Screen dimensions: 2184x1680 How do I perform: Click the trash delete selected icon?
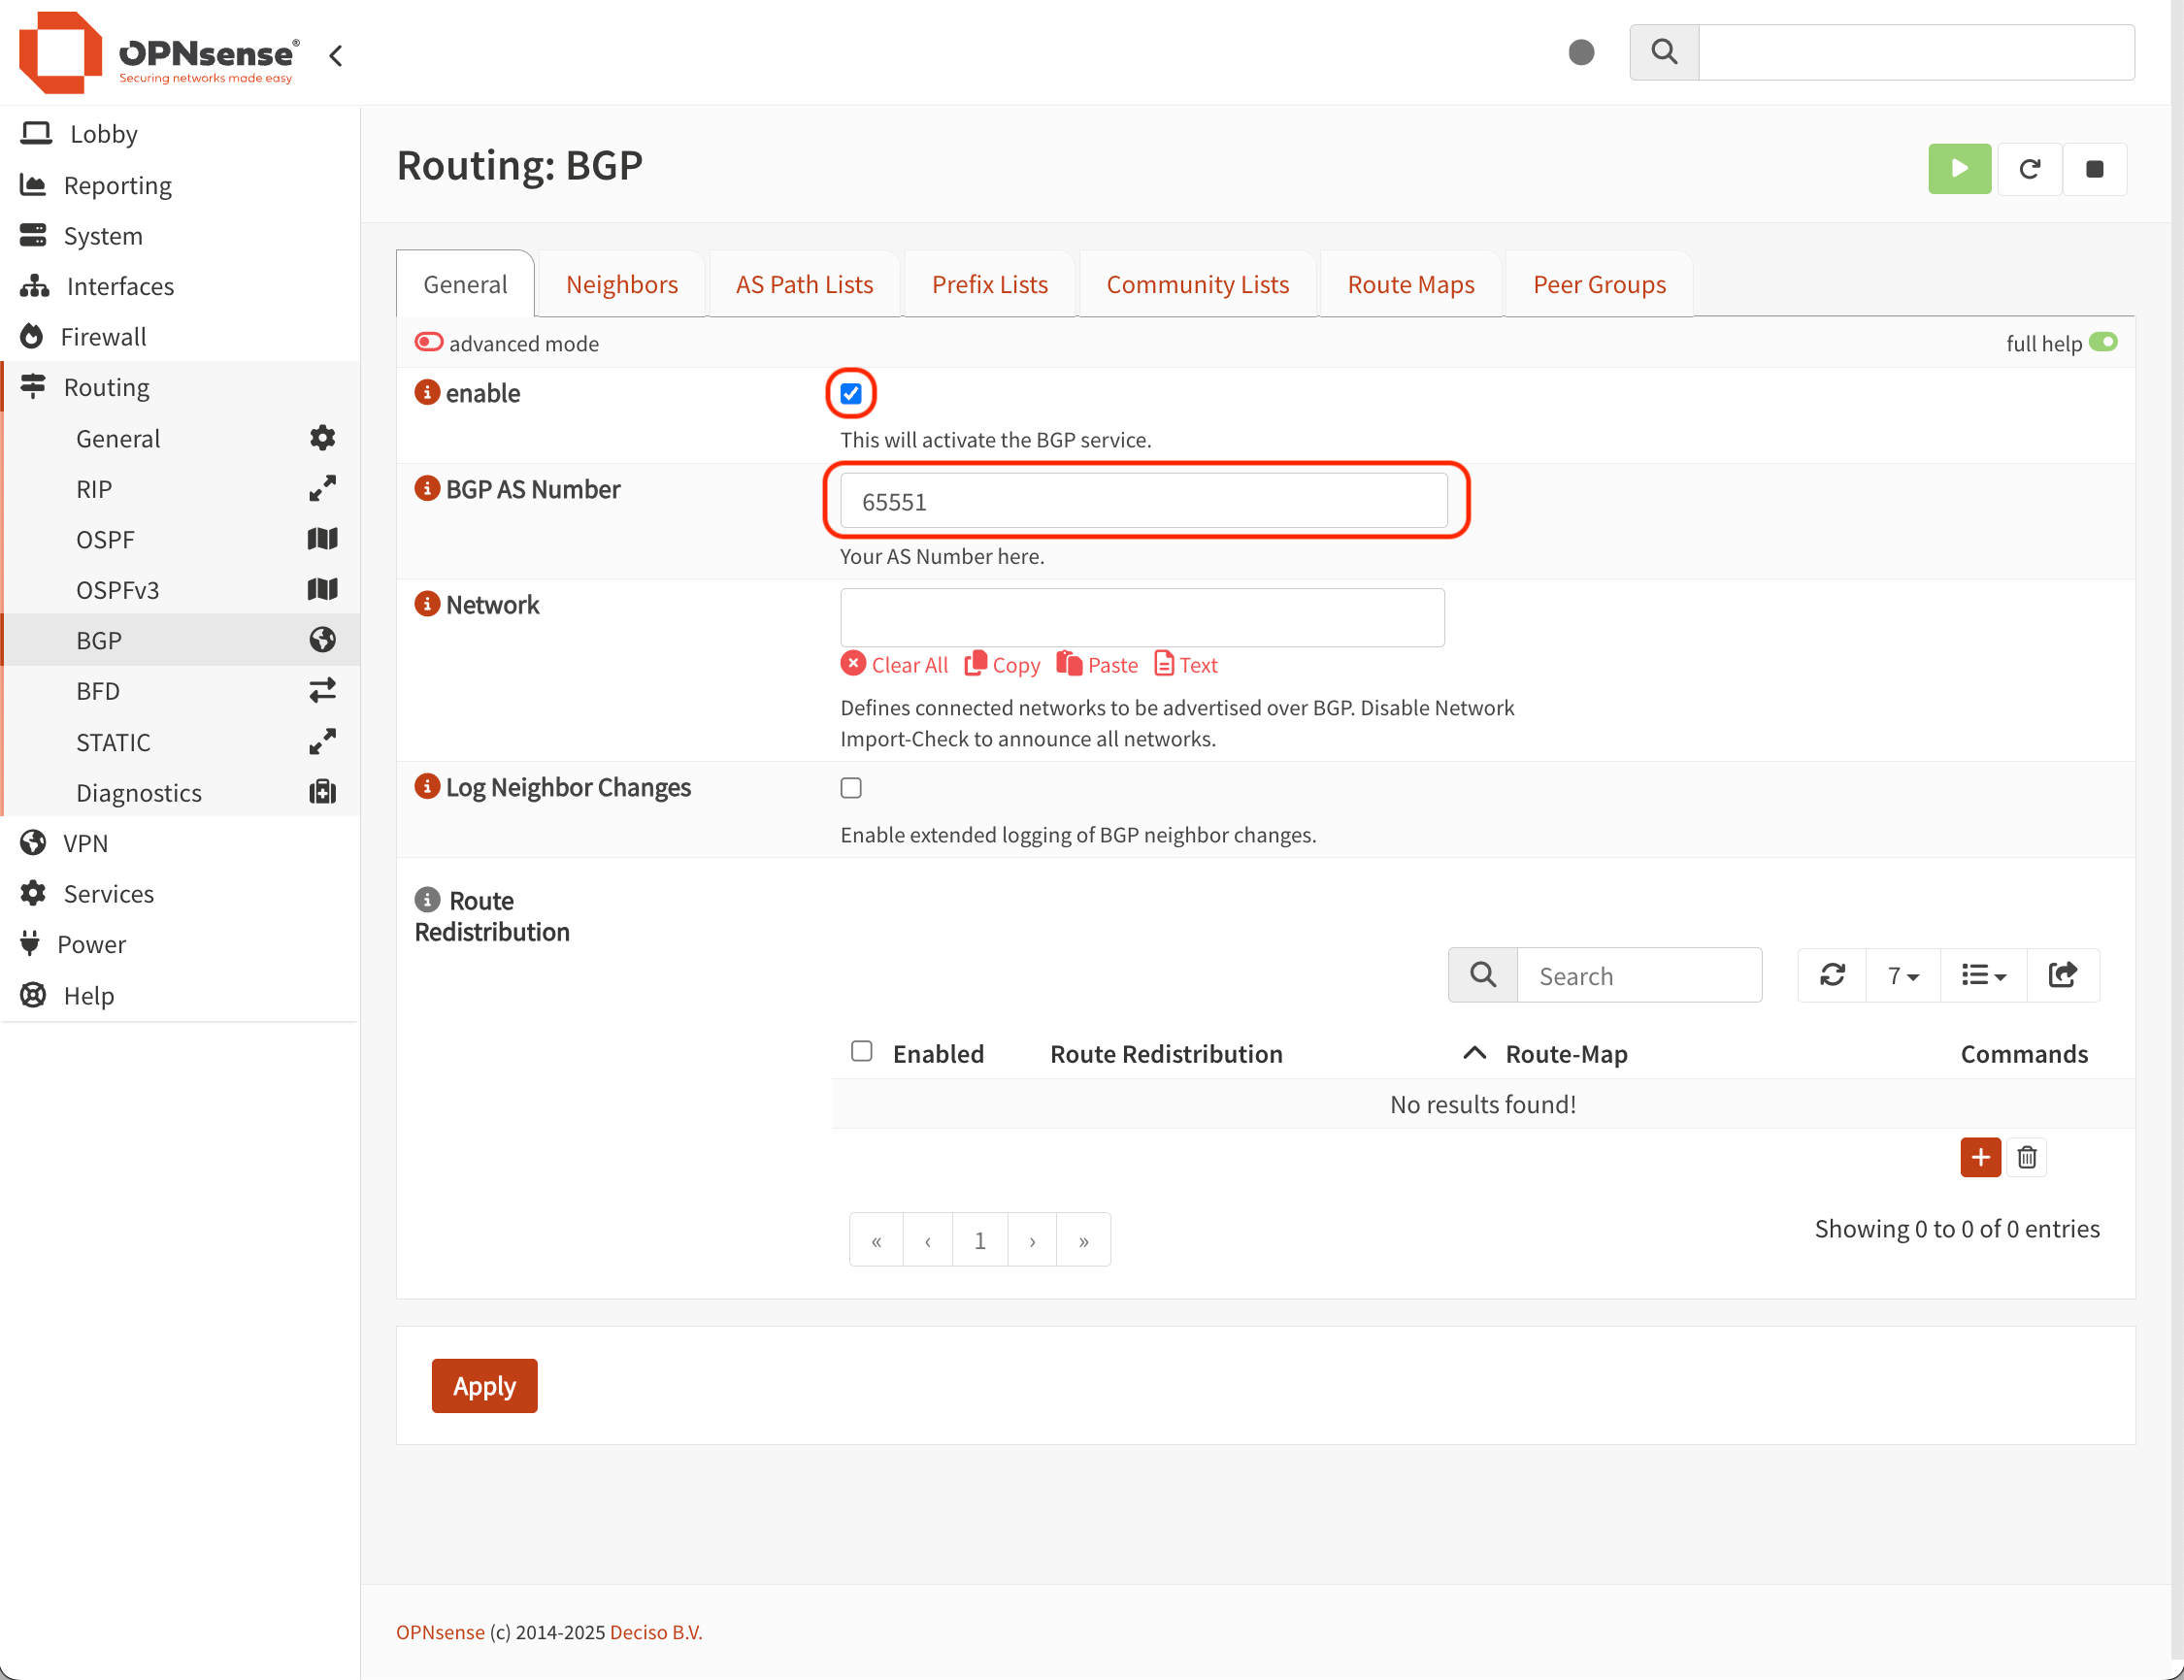point(2026,1157)
